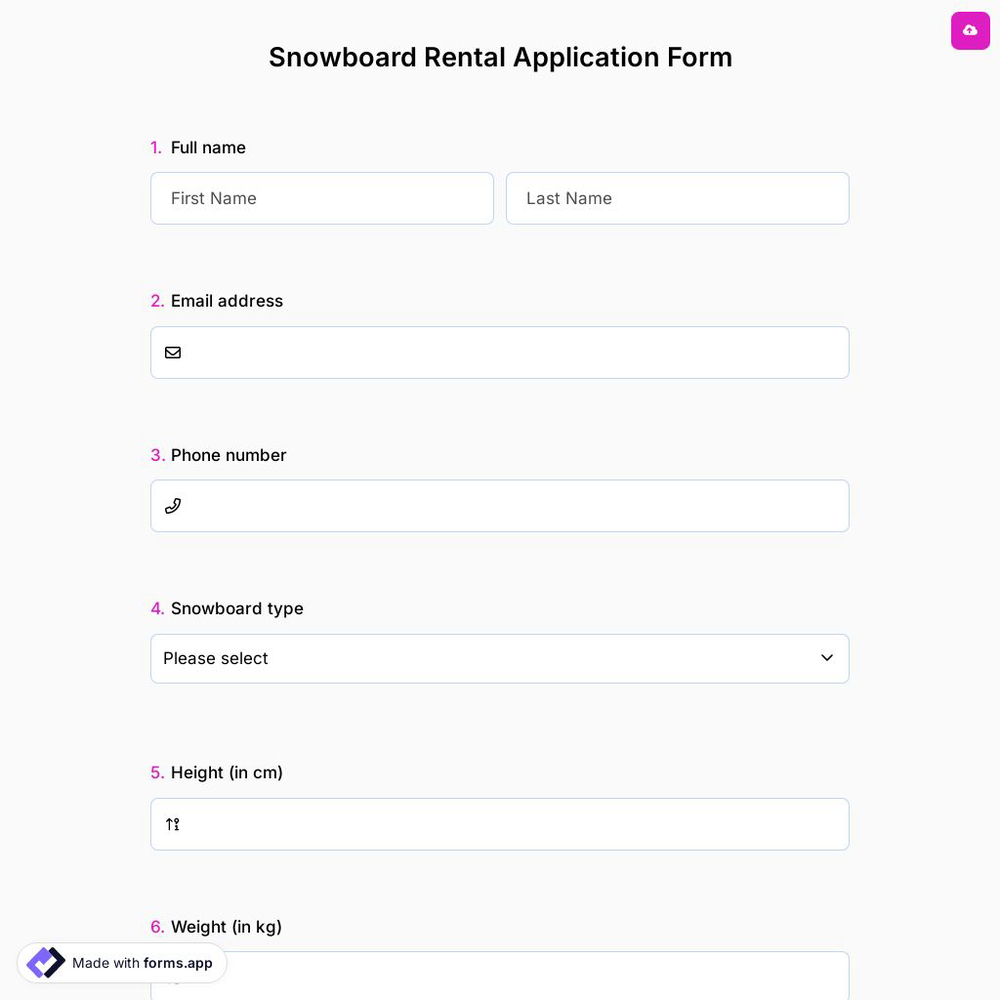Viewport: 1000px width, 1000px height.
Task: Open the Please select menu under question four
Action: 500,658
